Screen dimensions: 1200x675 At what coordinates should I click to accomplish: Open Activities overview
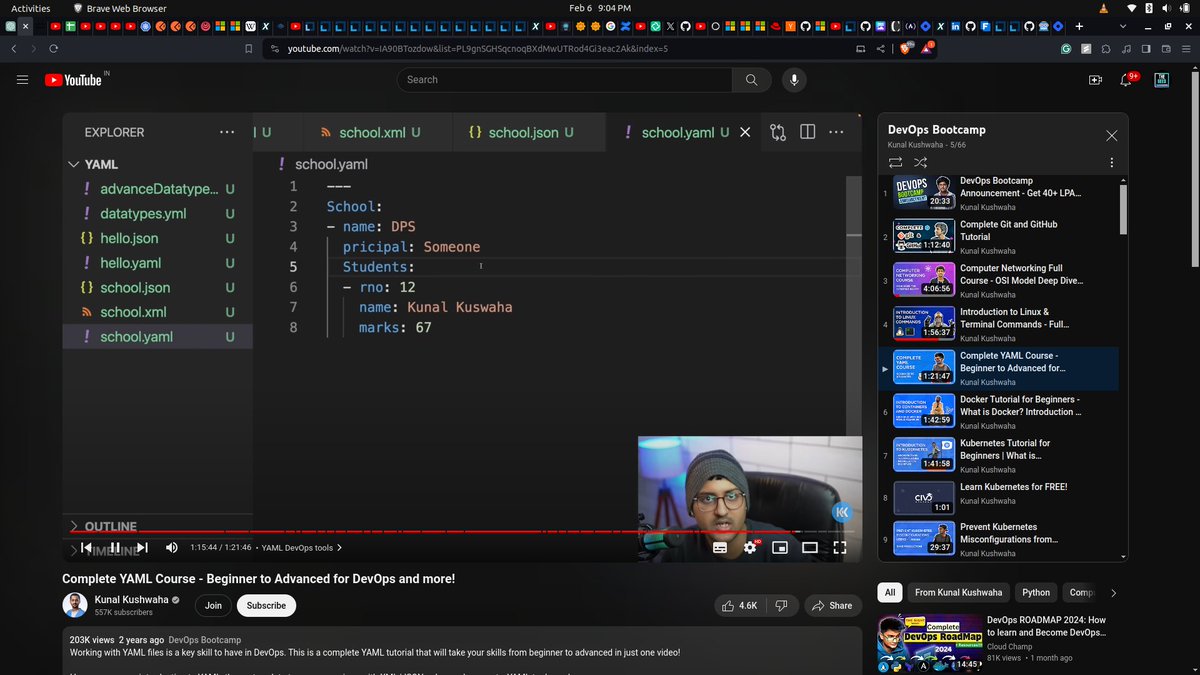[31, 8]
